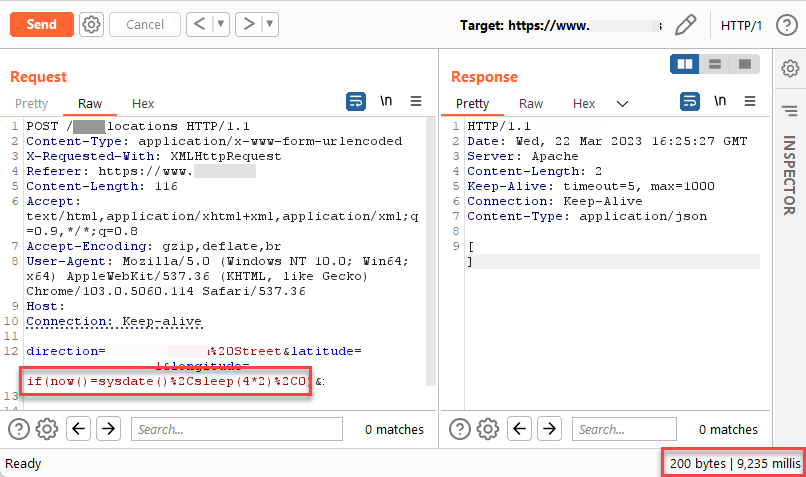Expand more Response tabs chevron
The height and width of the screenshot is (477, 806).
[622, 104]
